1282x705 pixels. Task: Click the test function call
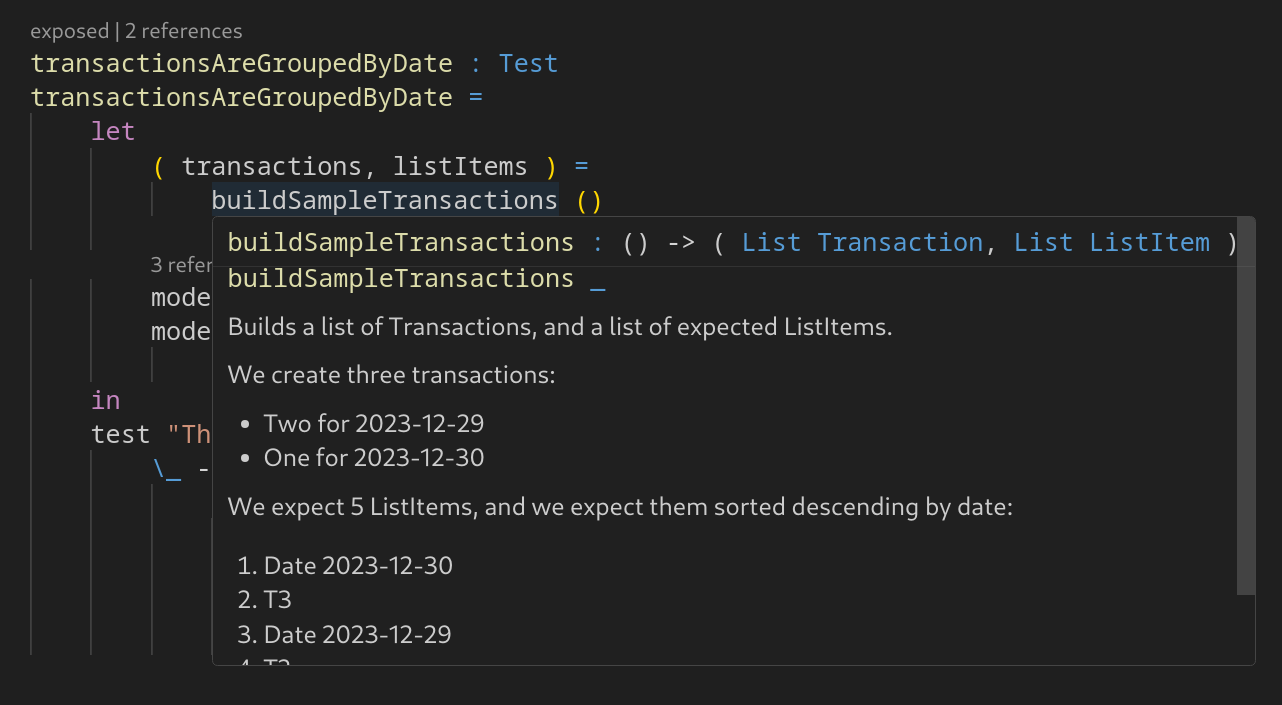coord(121,435)
